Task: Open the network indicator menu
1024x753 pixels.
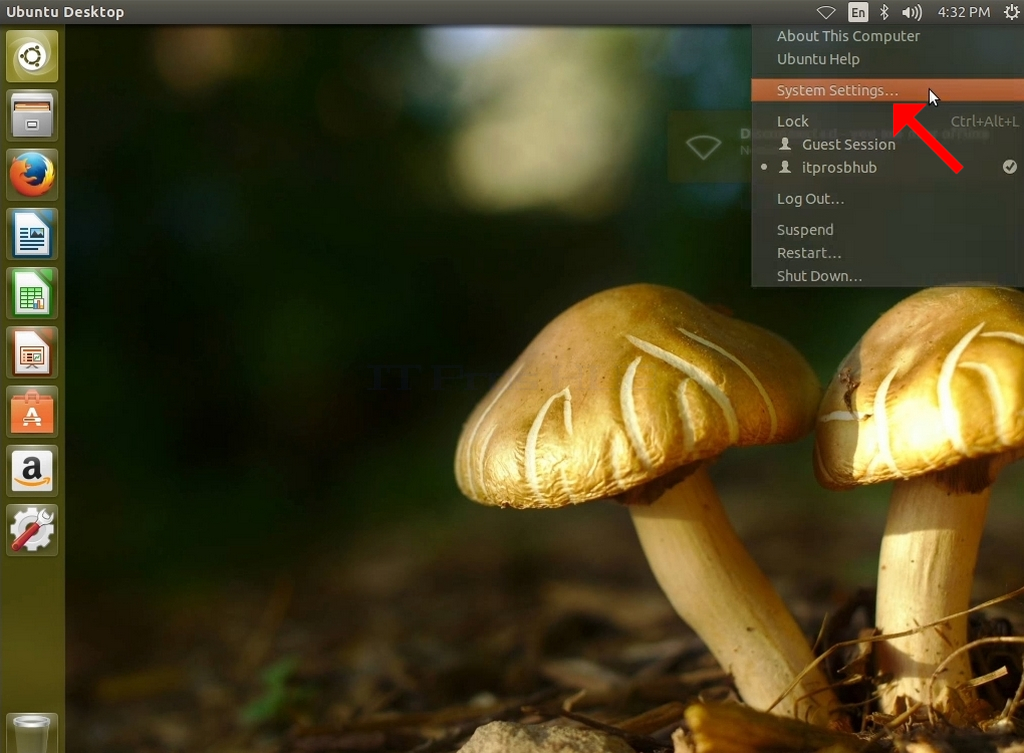Action: coord(826,12)
